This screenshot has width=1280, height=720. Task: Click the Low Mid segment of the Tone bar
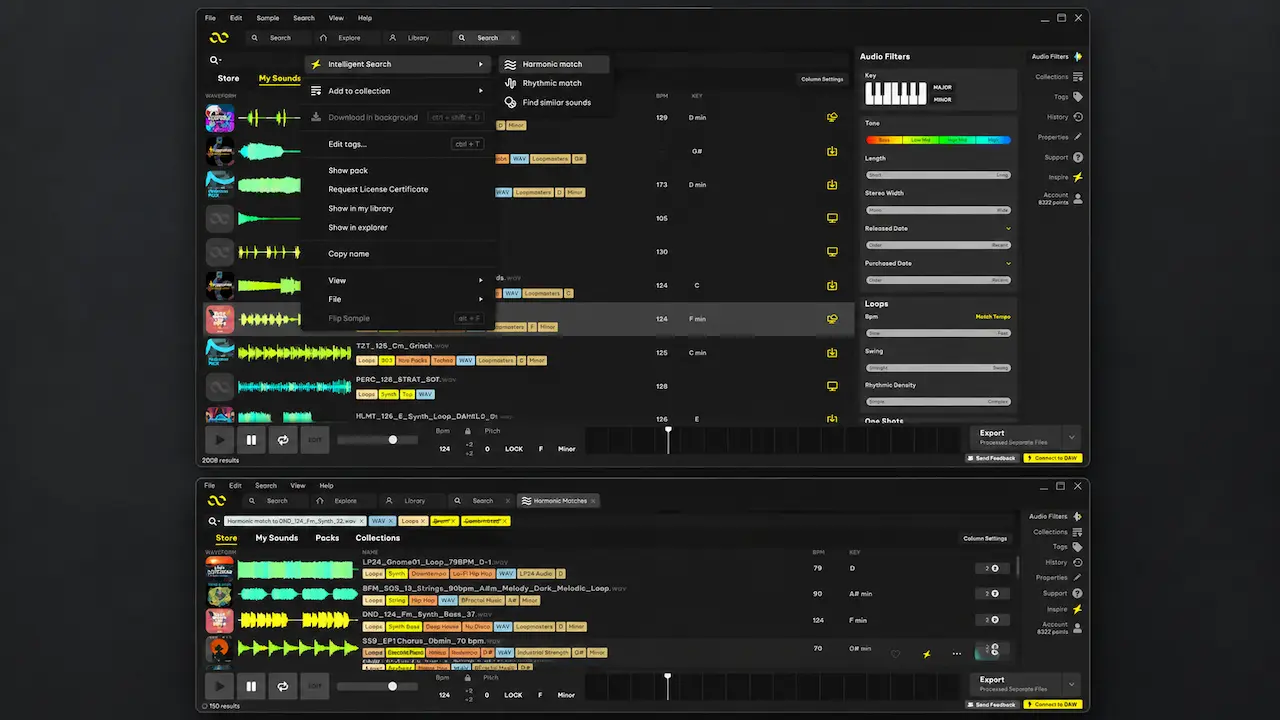click(x=921, y=140)
